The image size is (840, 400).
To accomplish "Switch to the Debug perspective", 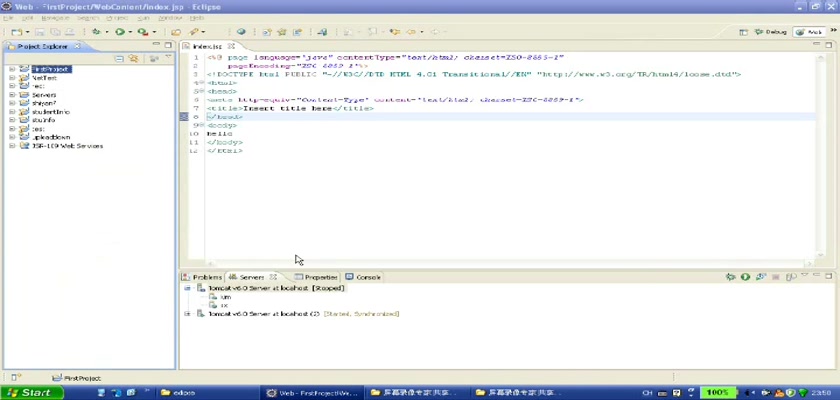I will 773,32.
